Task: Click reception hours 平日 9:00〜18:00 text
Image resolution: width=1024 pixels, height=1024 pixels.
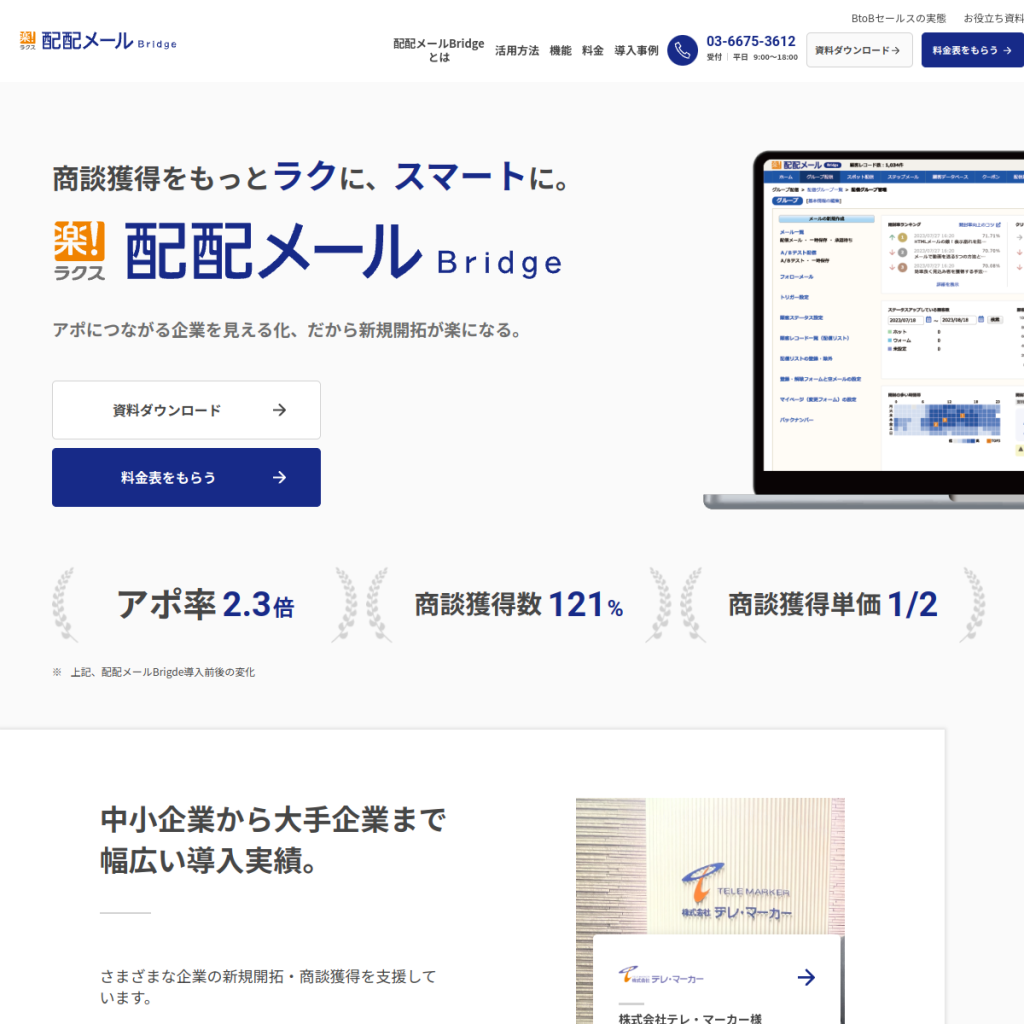Action: pyautogui.click(x=765, y=57)
